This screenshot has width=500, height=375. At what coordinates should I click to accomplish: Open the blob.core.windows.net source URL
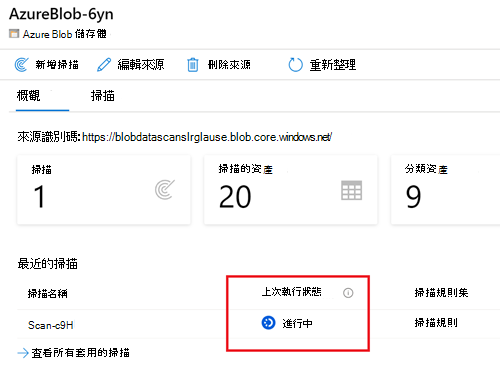(207, 137)
